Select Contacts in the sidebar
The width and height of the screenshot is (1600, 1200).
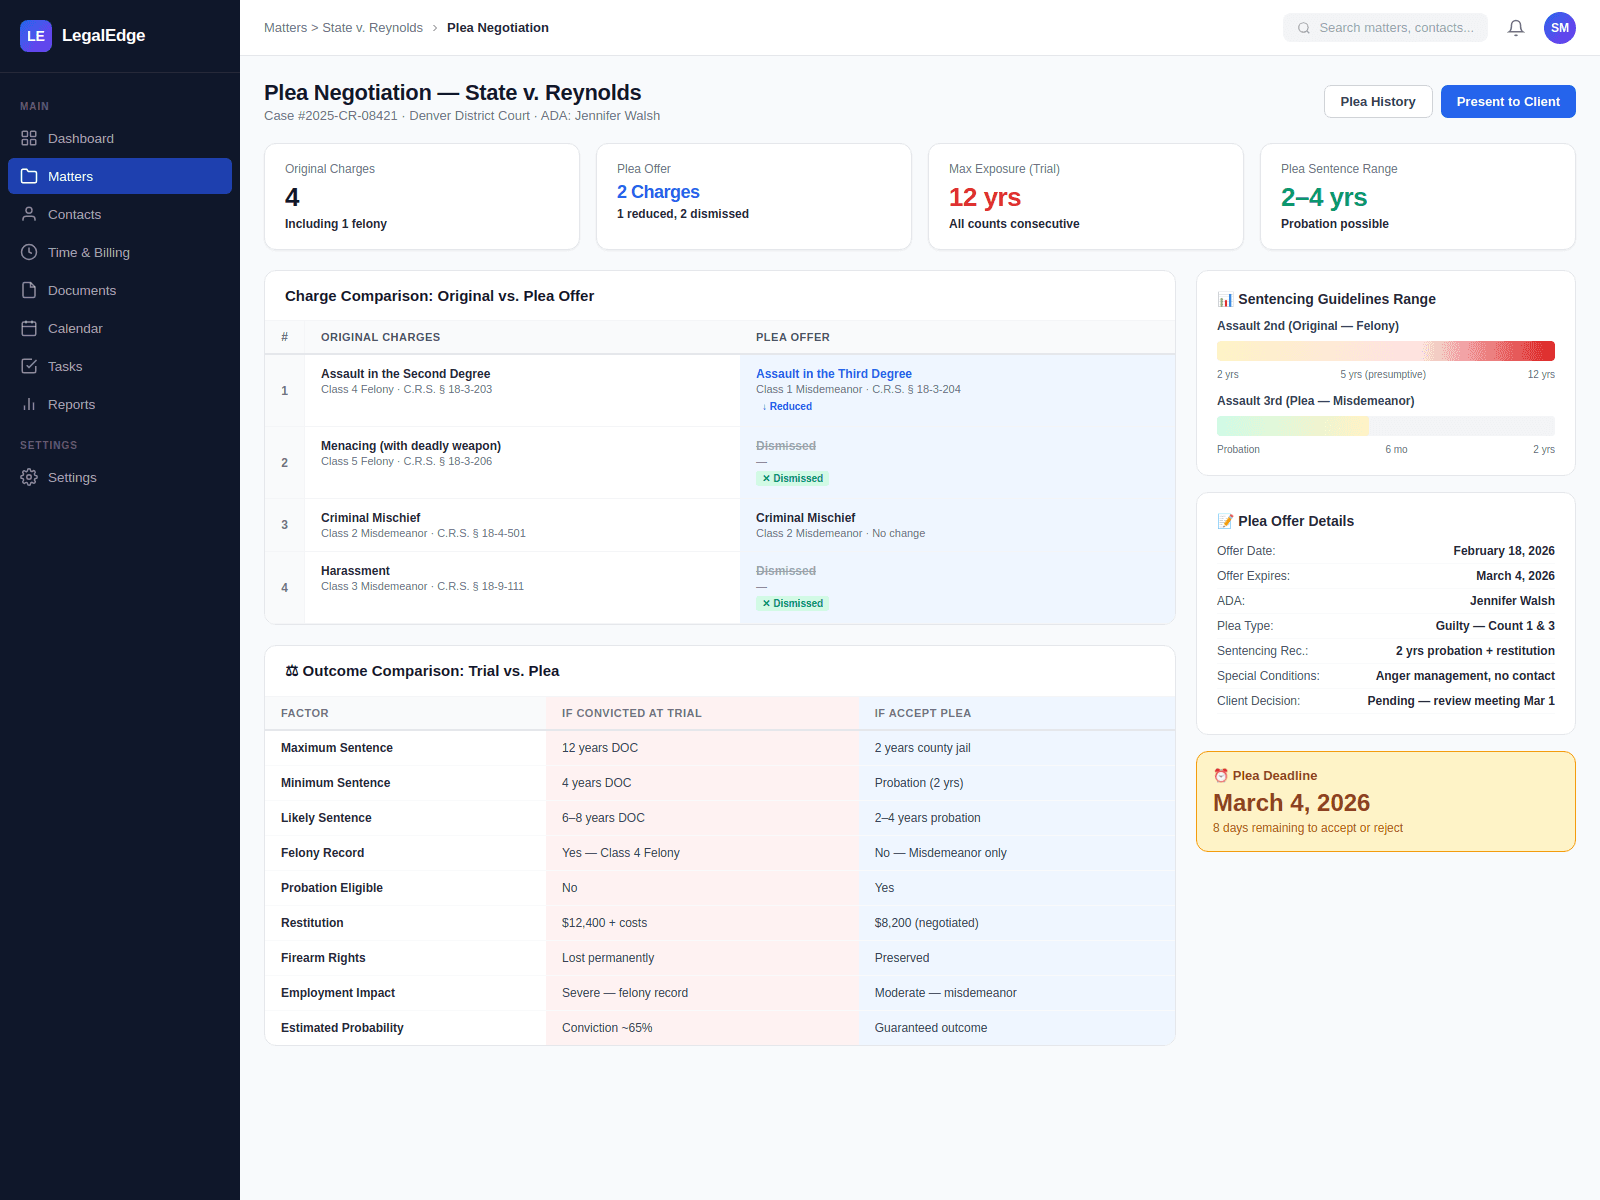click(x=120, y=214)
